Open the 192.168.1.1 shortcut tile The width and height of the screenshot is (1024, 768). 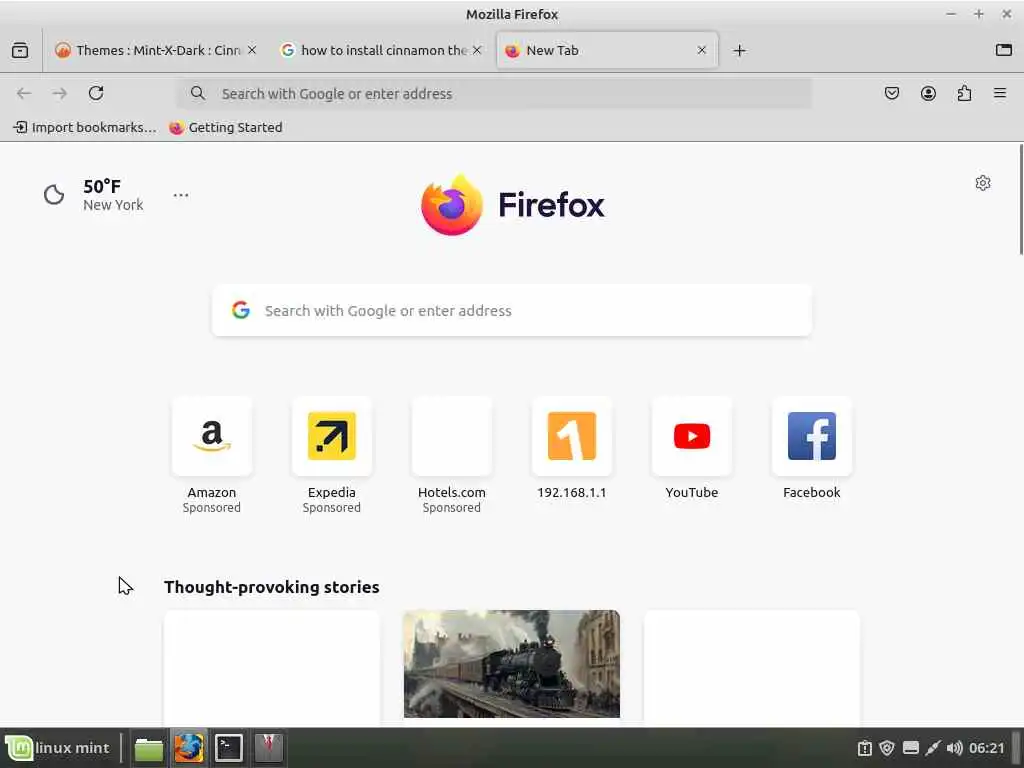[572, 449]
